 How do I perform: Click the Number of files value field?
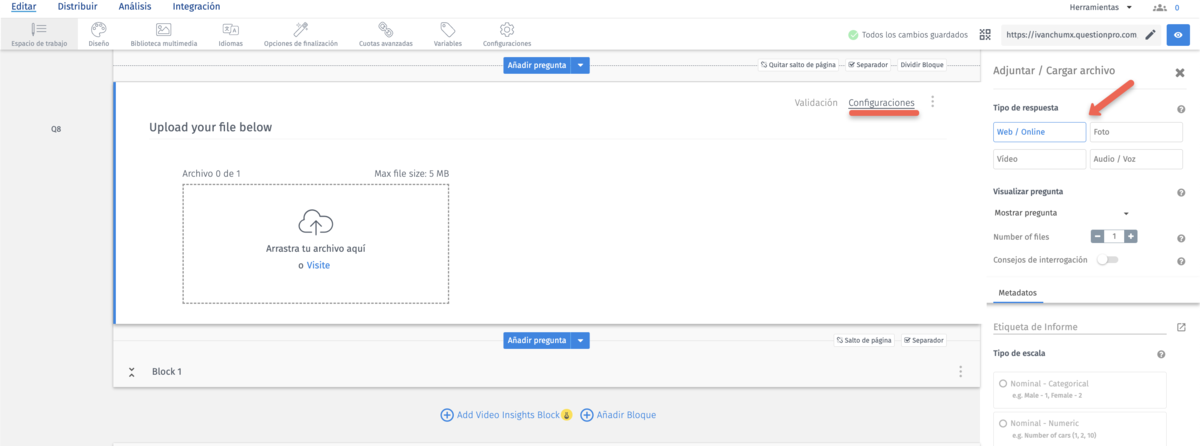point(1114,237)
